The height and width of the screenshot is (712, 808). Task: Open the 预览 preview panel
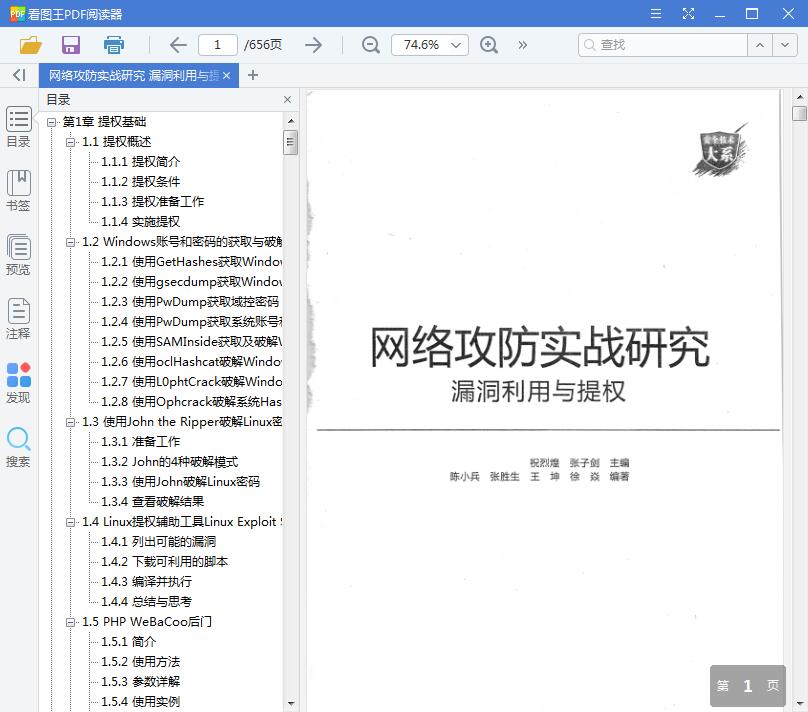click(x=18, y=255)
